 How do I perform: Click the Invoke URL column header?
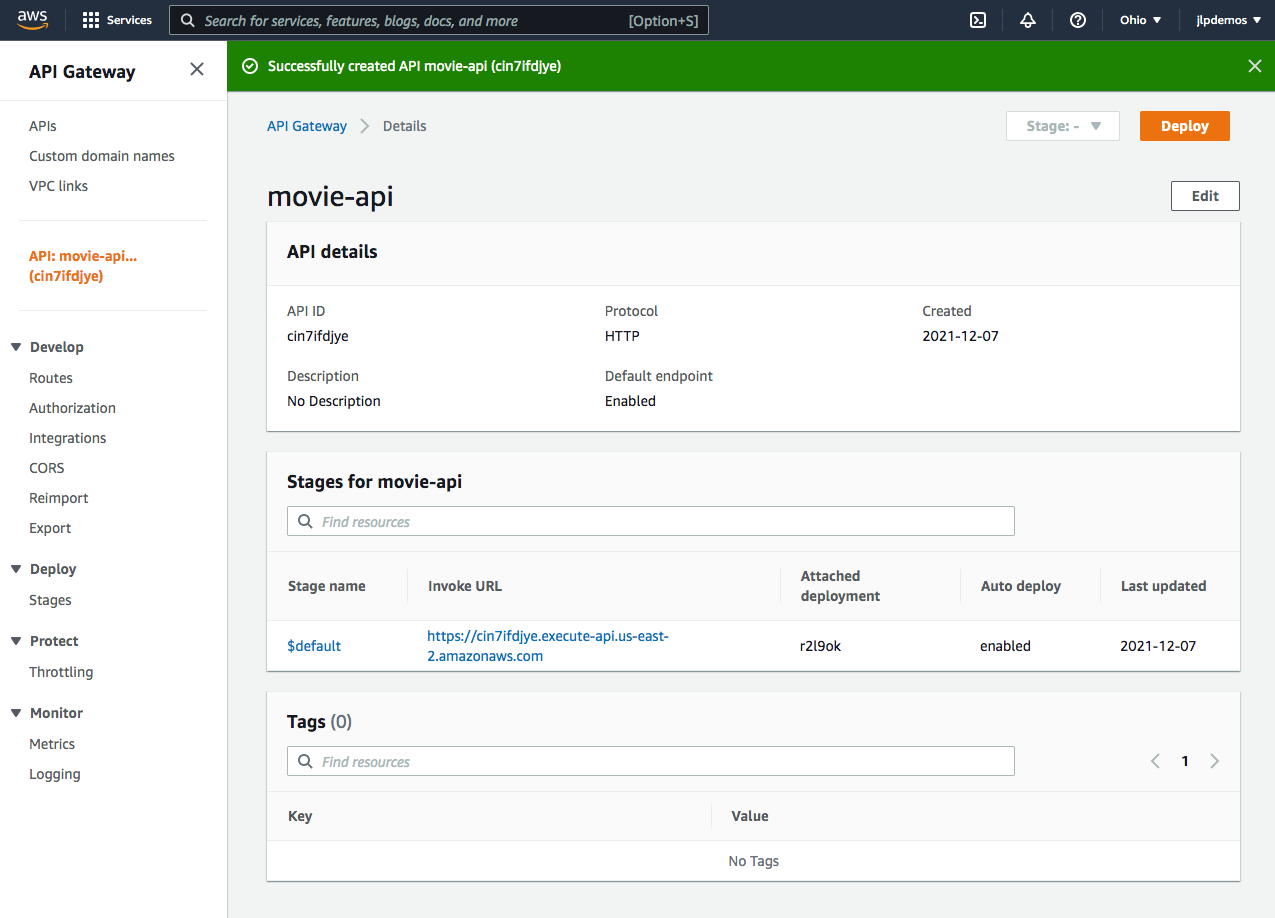465,586
